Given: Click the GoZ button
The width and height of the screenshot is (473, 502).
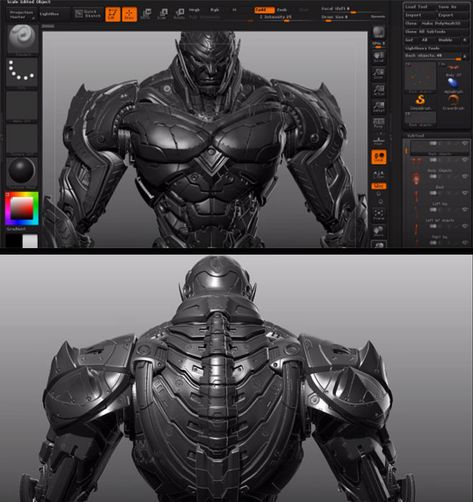Looking at the screenshot, I should pyautogui.click(x=409, y=40).
